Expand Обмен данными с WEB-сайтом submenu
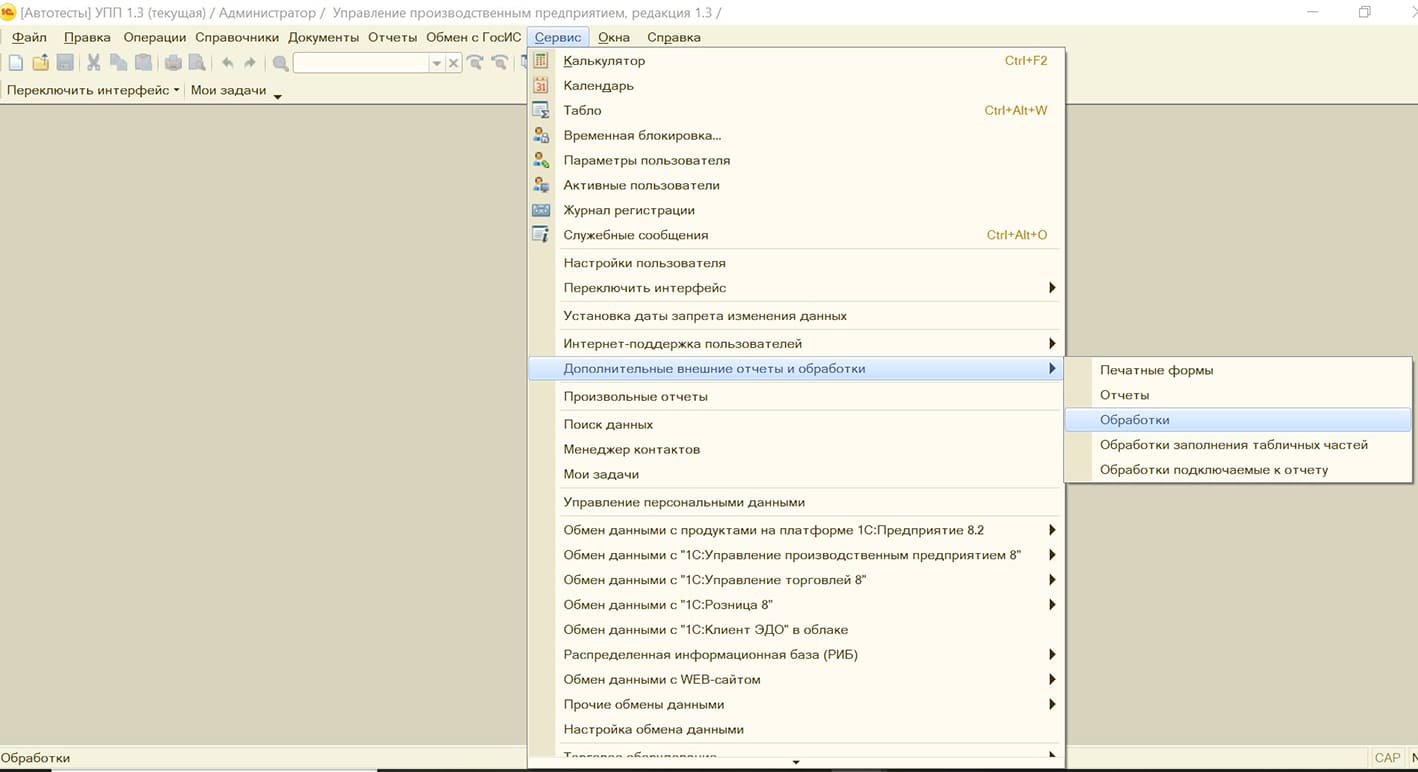The width and height of the screenshot is (1418, 772). pyautogui.click(x=1052, y=680)
